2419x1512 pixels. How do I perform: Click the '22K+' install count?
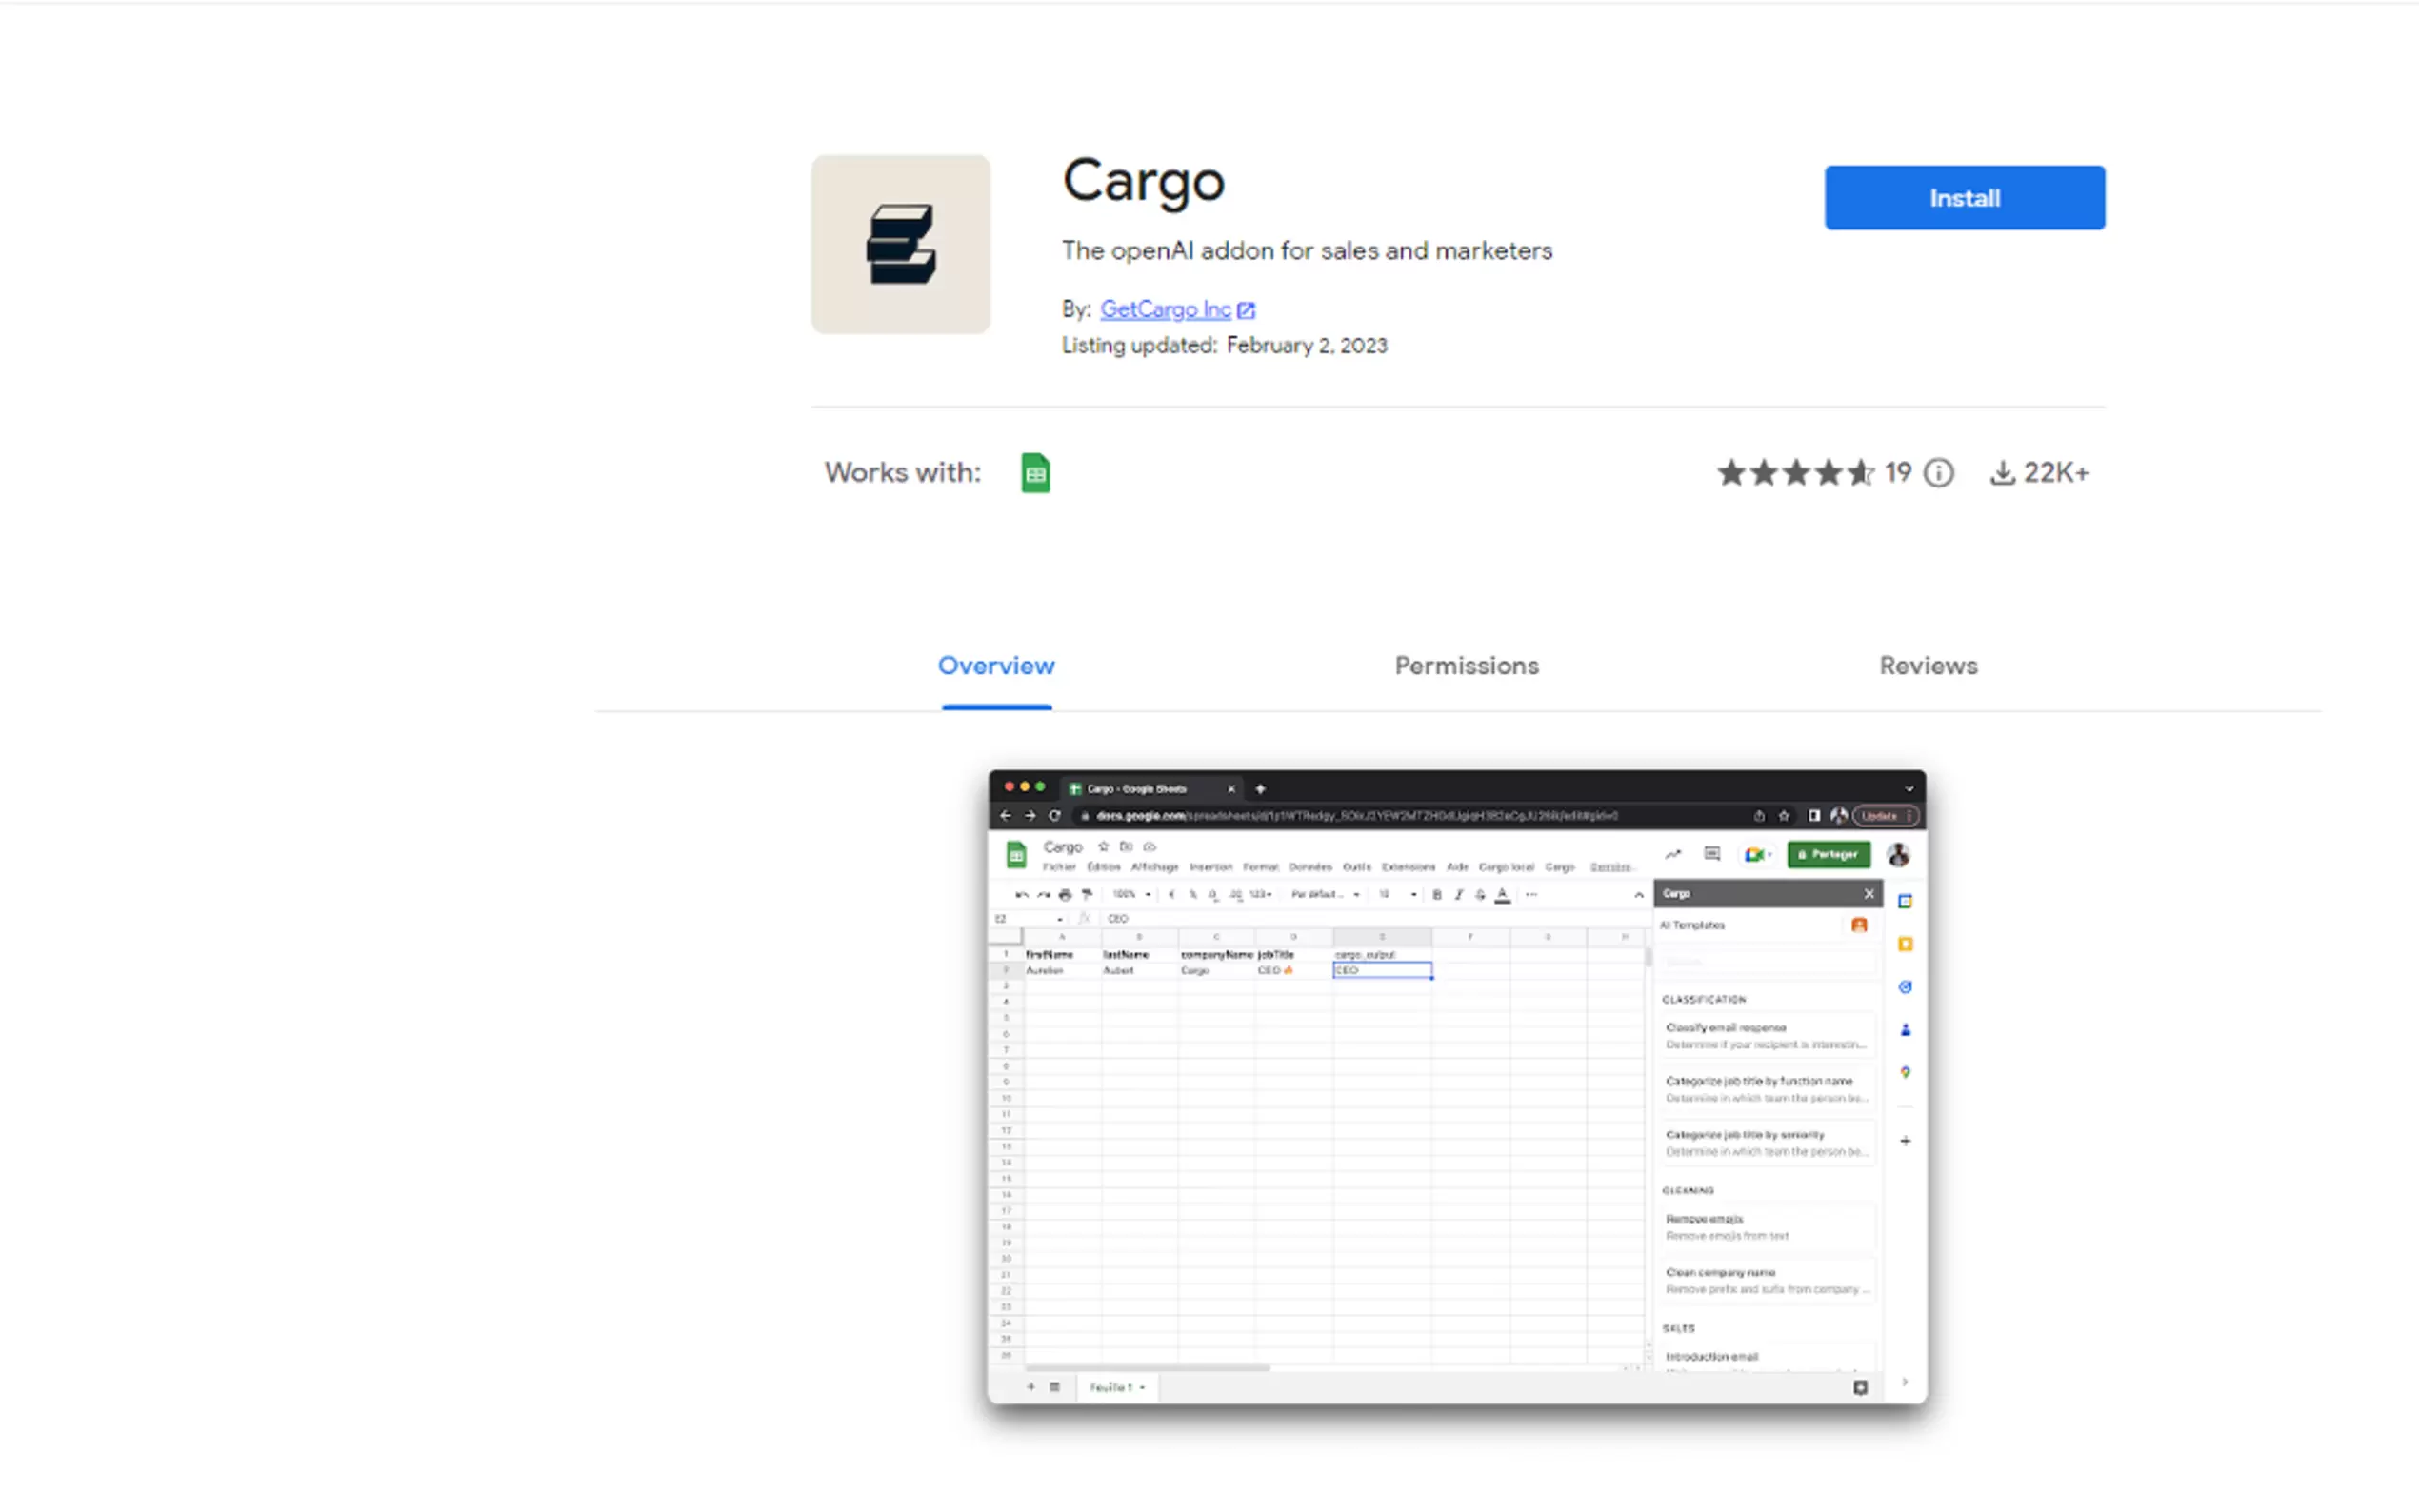pyautogui.click(x=2057, y=473)
